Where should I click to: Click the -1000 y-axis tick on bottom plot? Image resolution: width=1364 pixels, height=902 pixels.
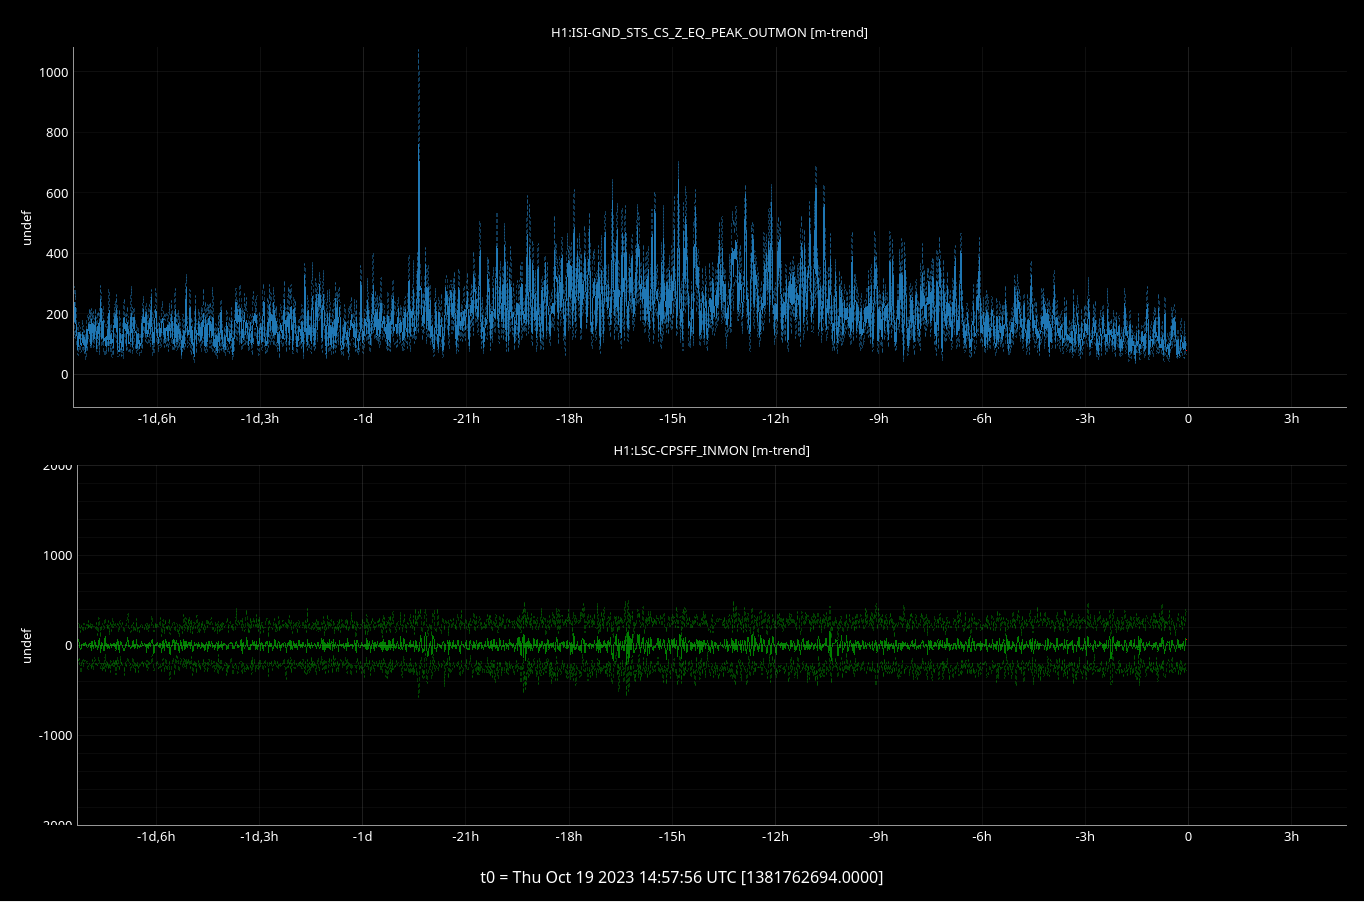pyautogui.click(x=55, y=736)
